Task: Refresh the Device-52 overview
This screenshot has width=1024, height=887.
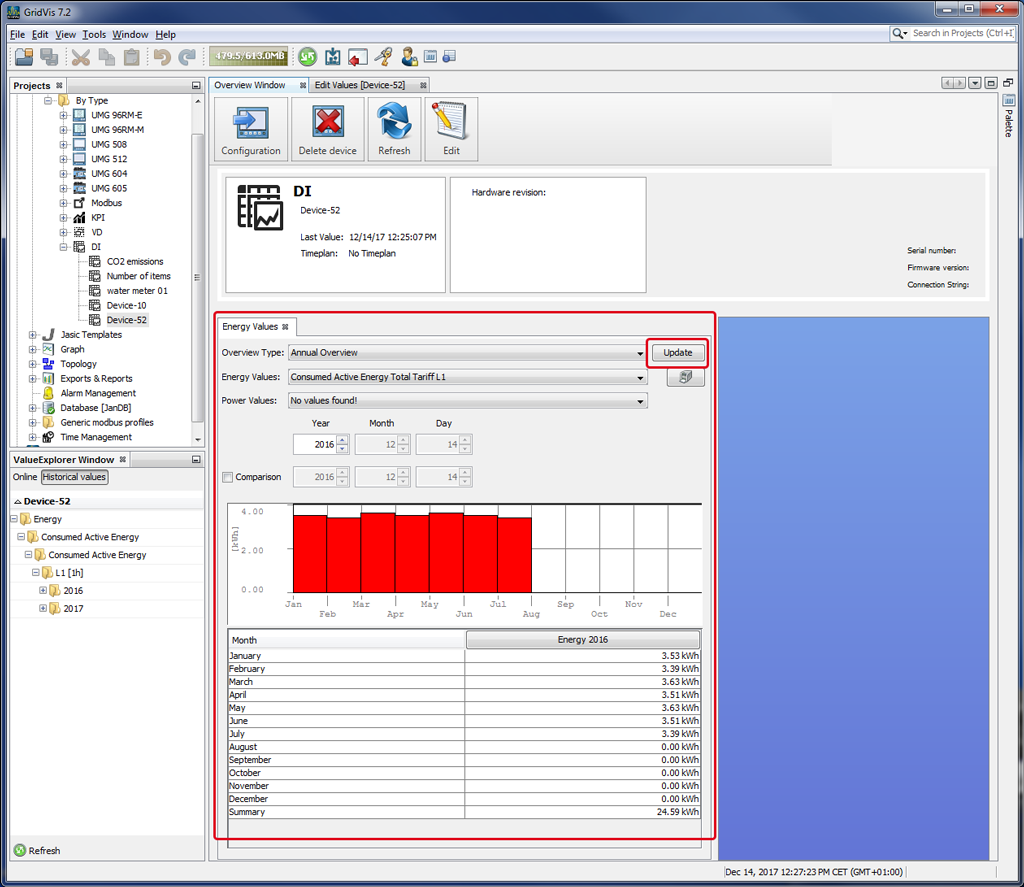Action: [394, 128]
